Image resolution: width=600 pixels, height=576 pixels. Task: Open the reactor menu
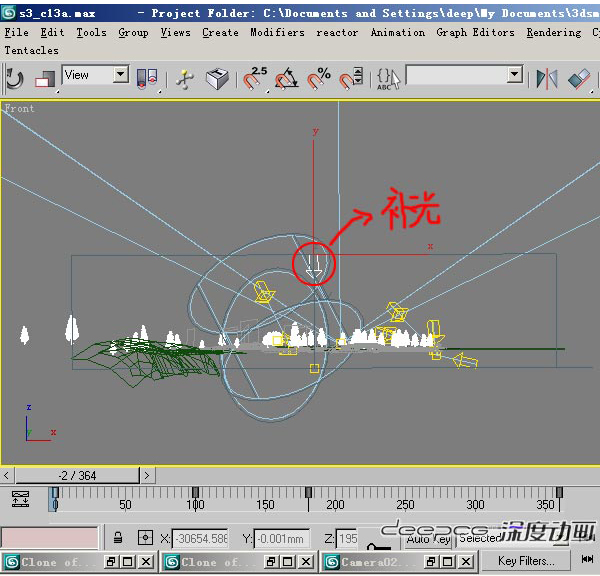click(337, 33)
